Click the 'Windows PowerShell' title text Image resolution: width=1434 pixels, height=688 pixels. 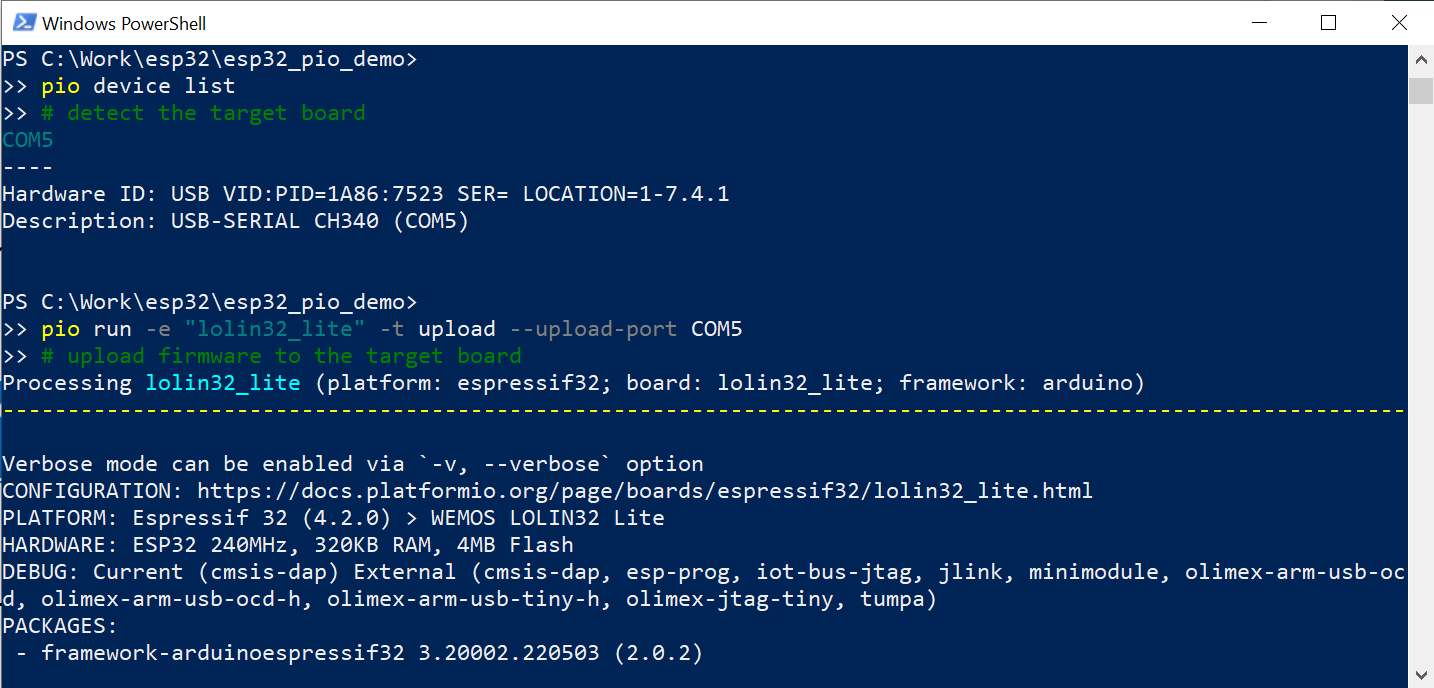125,22
